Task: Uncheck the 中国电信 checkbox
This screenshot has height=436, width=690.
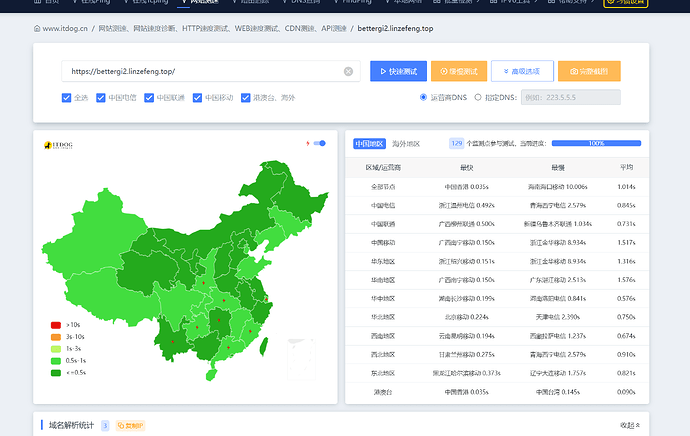Action: (101, 98)
